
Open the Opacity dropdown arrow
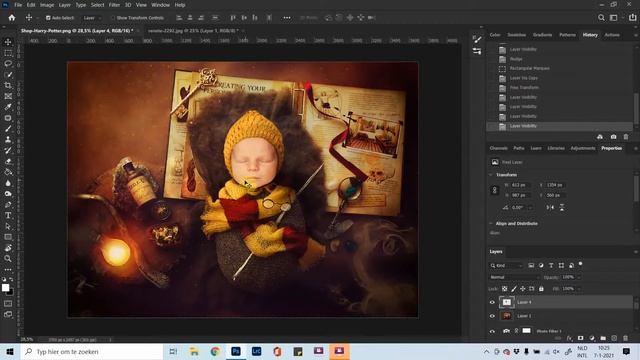[578, 277]
